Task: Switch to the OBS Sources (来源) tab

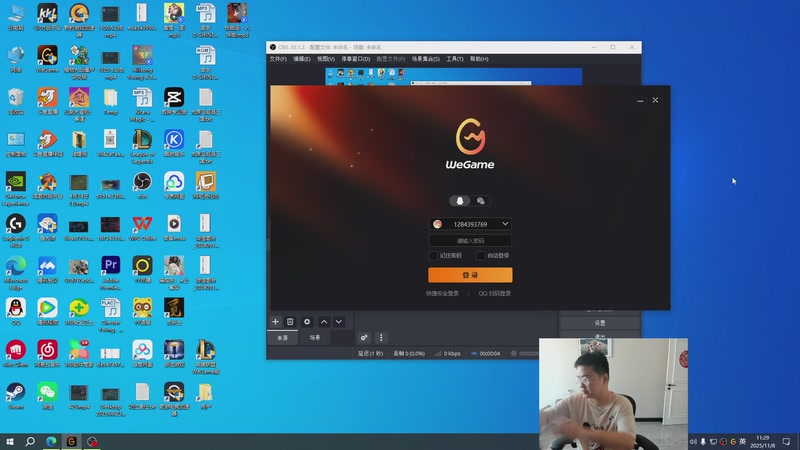Action: point(283,338)
